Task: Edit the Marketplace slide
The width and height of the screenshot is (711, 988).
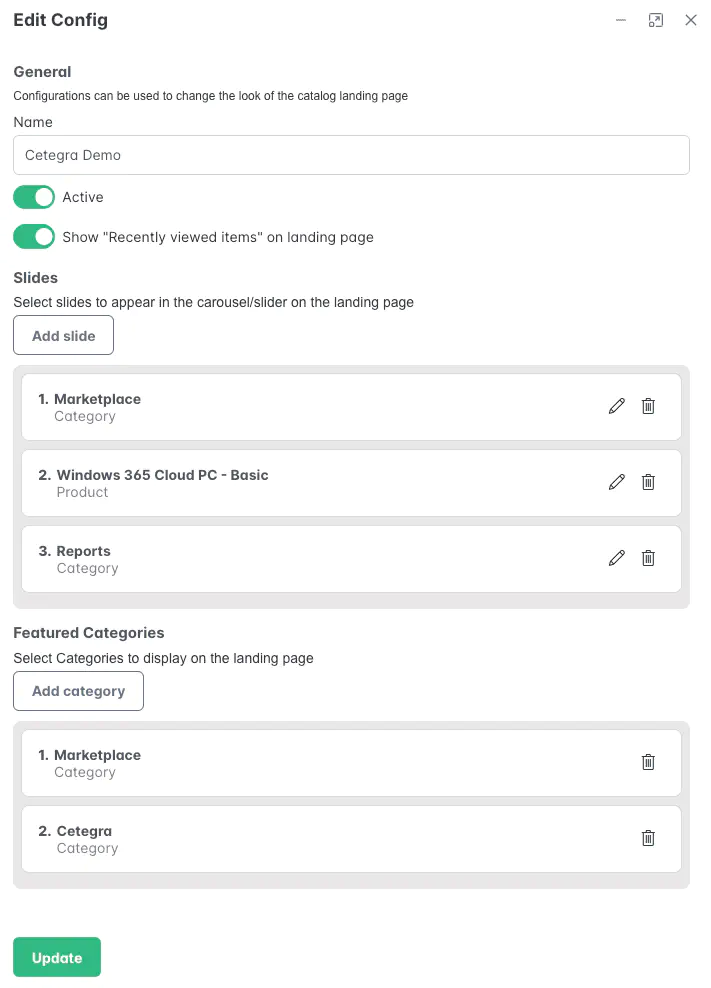Action: (616, 406)
